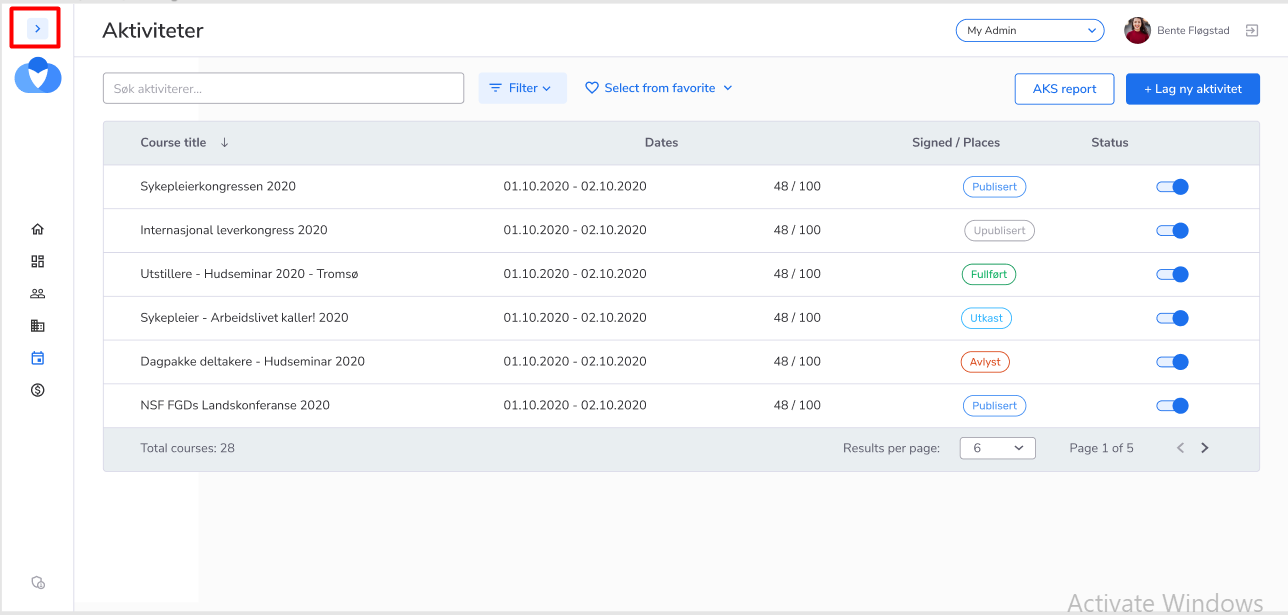Open NSF FGDs Landskonferanse 2020 course
Screen dimensions: 1288x615
pos(235,406)
